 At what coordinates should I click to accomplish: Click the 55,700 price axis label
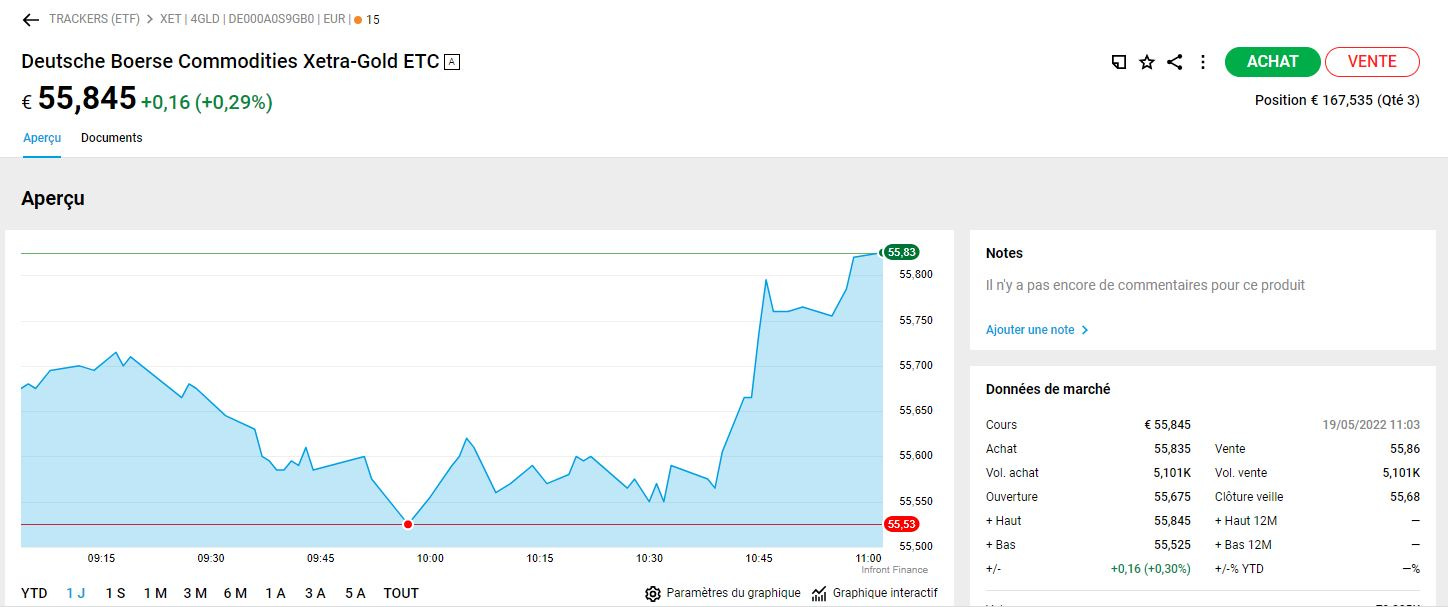tap(916, 366)
